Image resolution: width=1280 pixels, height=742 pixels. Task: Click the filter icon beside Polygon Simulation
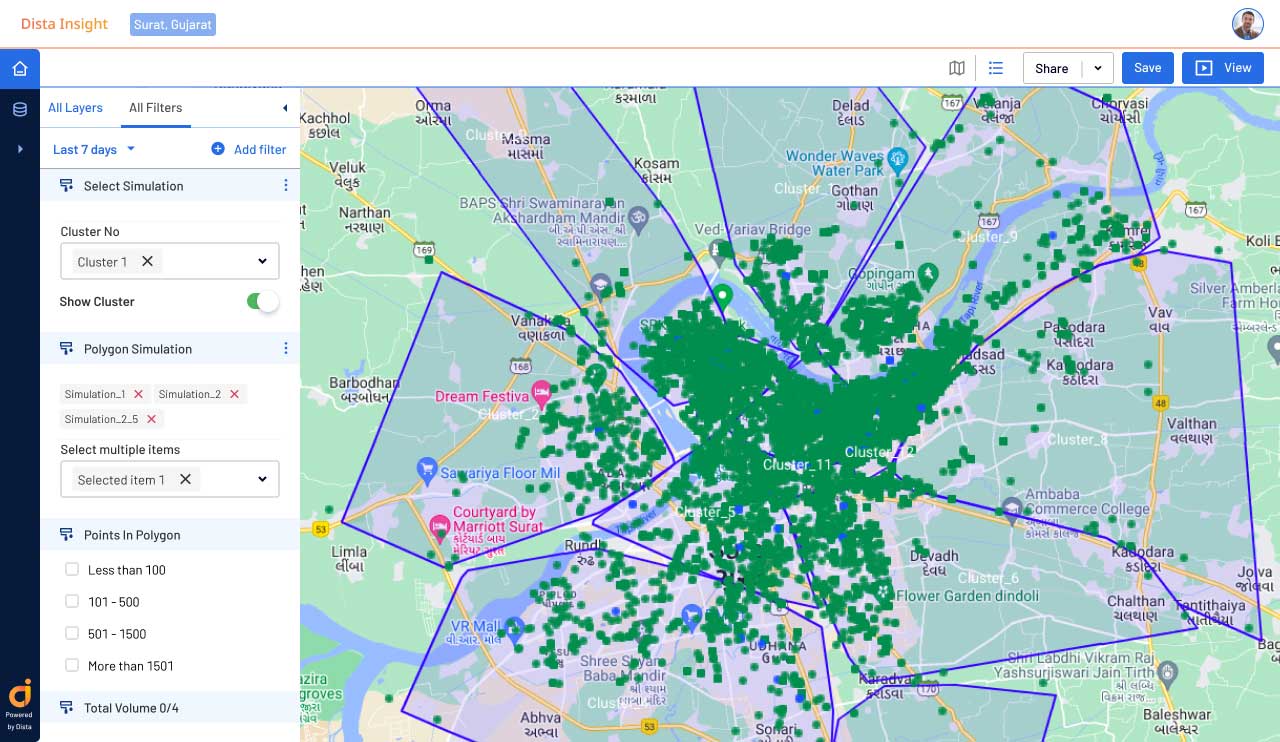(x=67, y=349)
